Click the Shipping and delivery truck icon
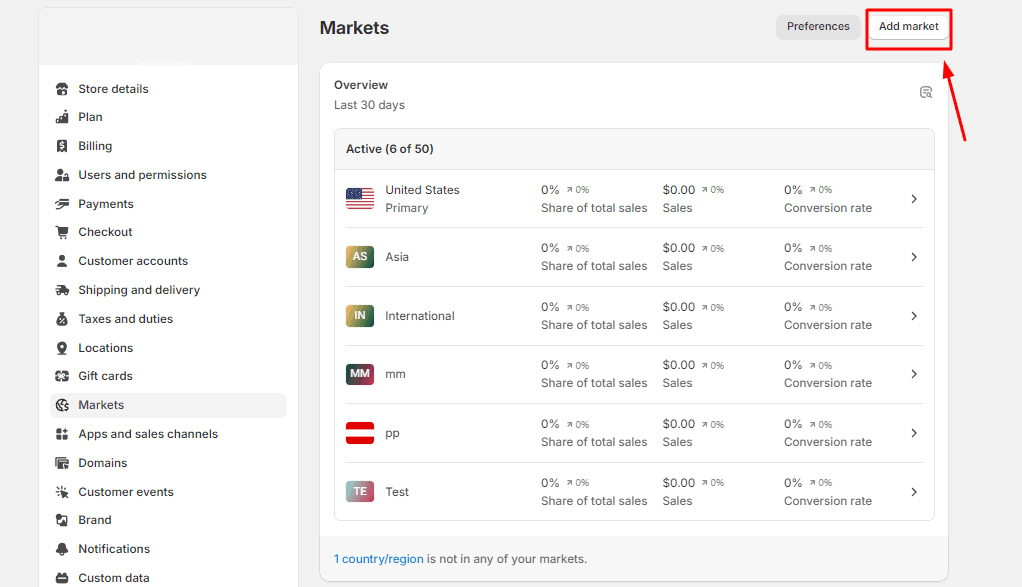 pos(62,290)
